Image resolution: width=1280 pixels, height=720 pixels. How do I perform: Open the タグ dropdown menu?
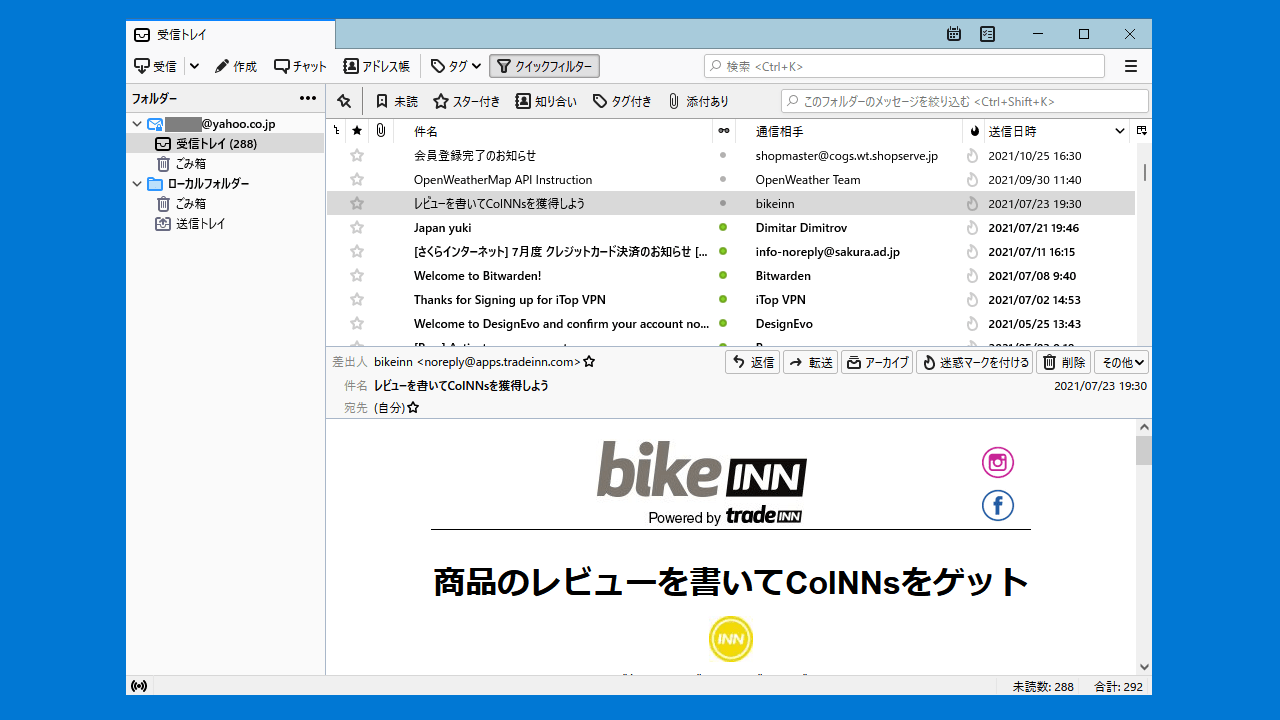pyautogui.click(x=456, y=66)
